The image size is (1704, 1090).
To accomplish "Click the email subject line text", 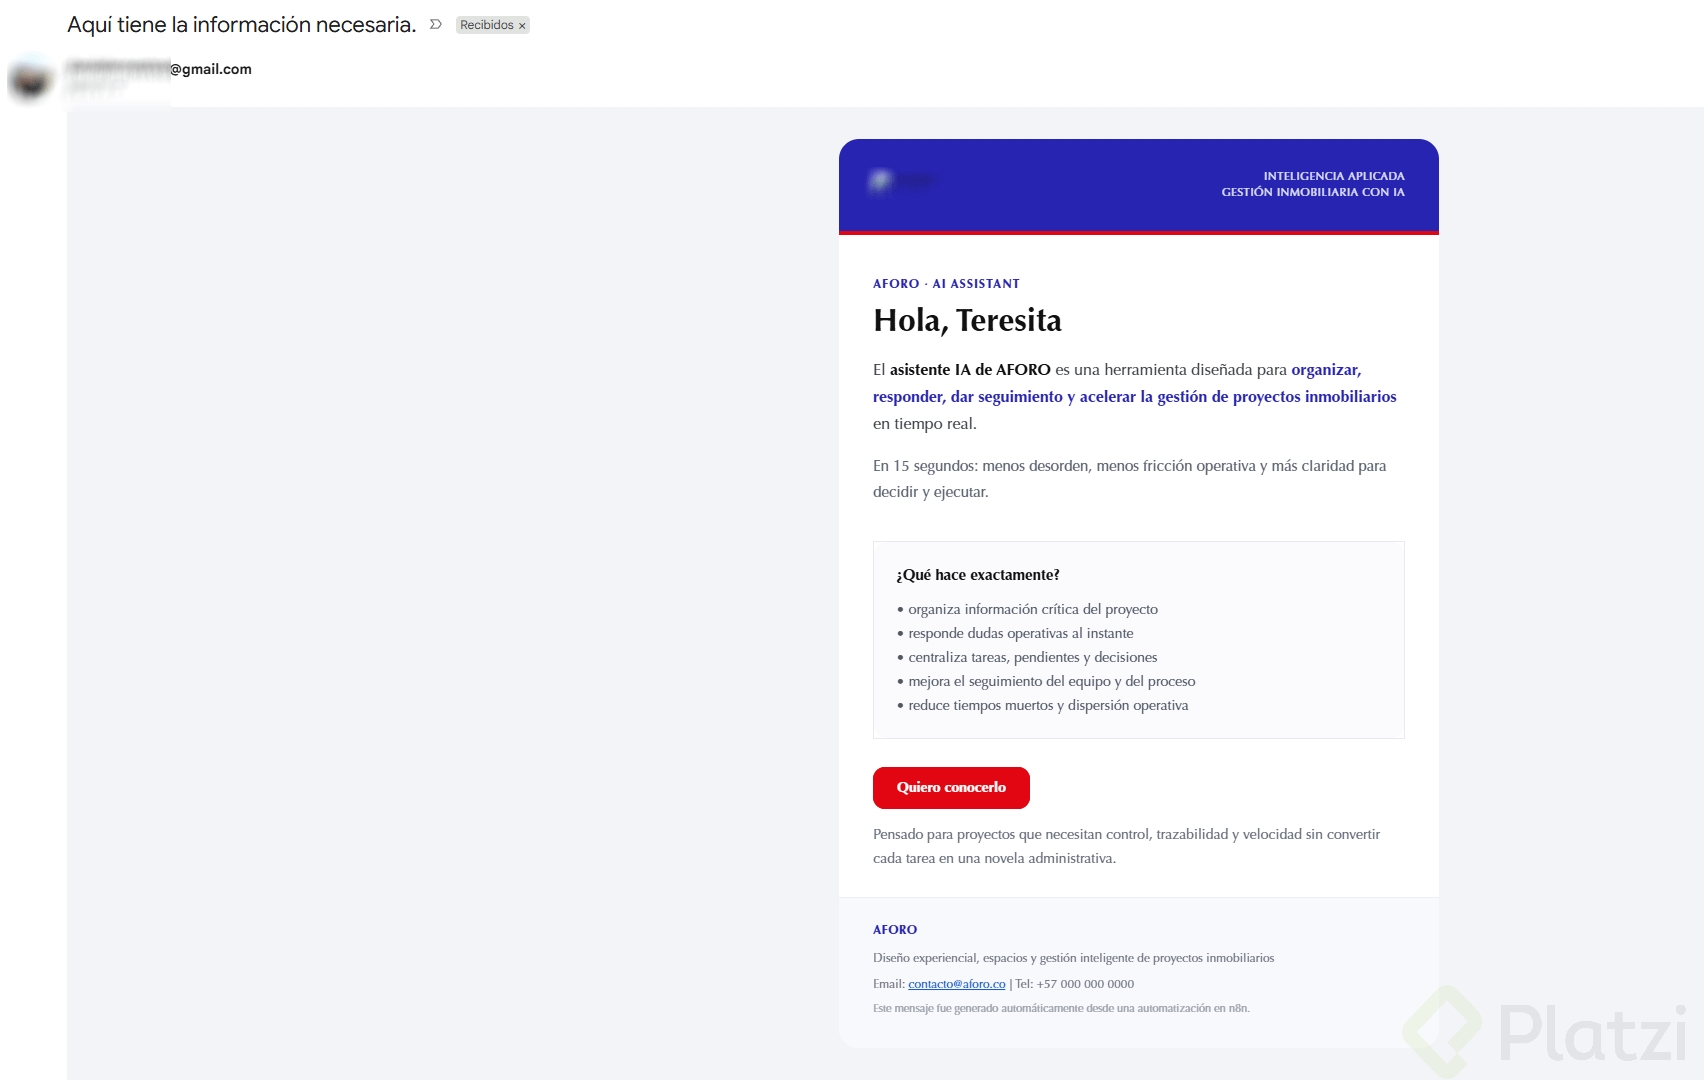I will coord(241,25).
